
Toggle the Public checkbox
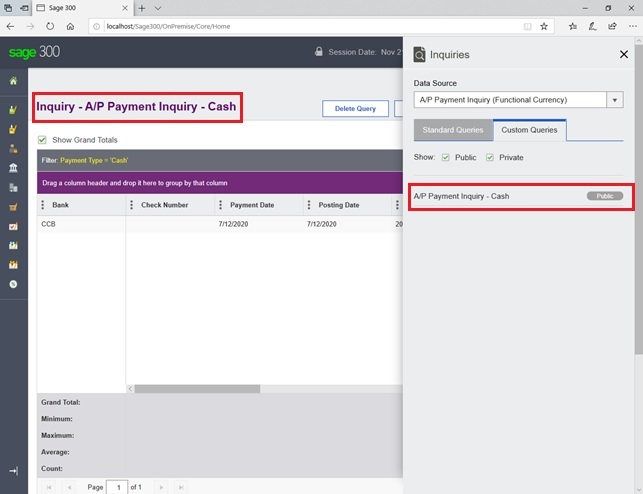(x=446, y=157)
